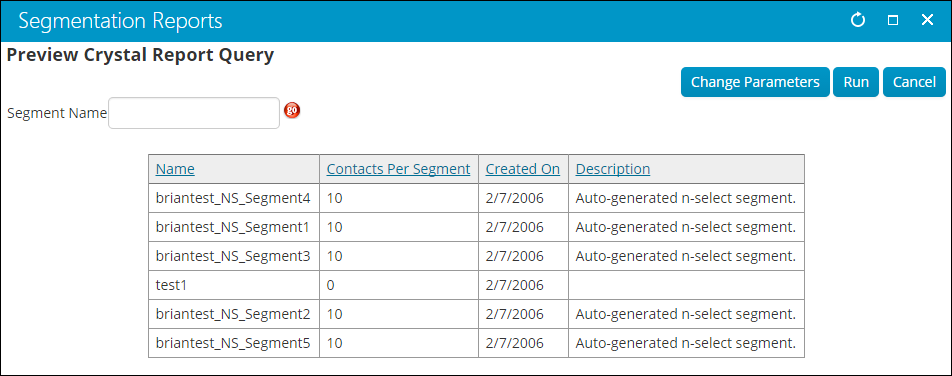The image size is (952, 376).
Task: Sort by Created On column header
Action: tap(523, 169)
